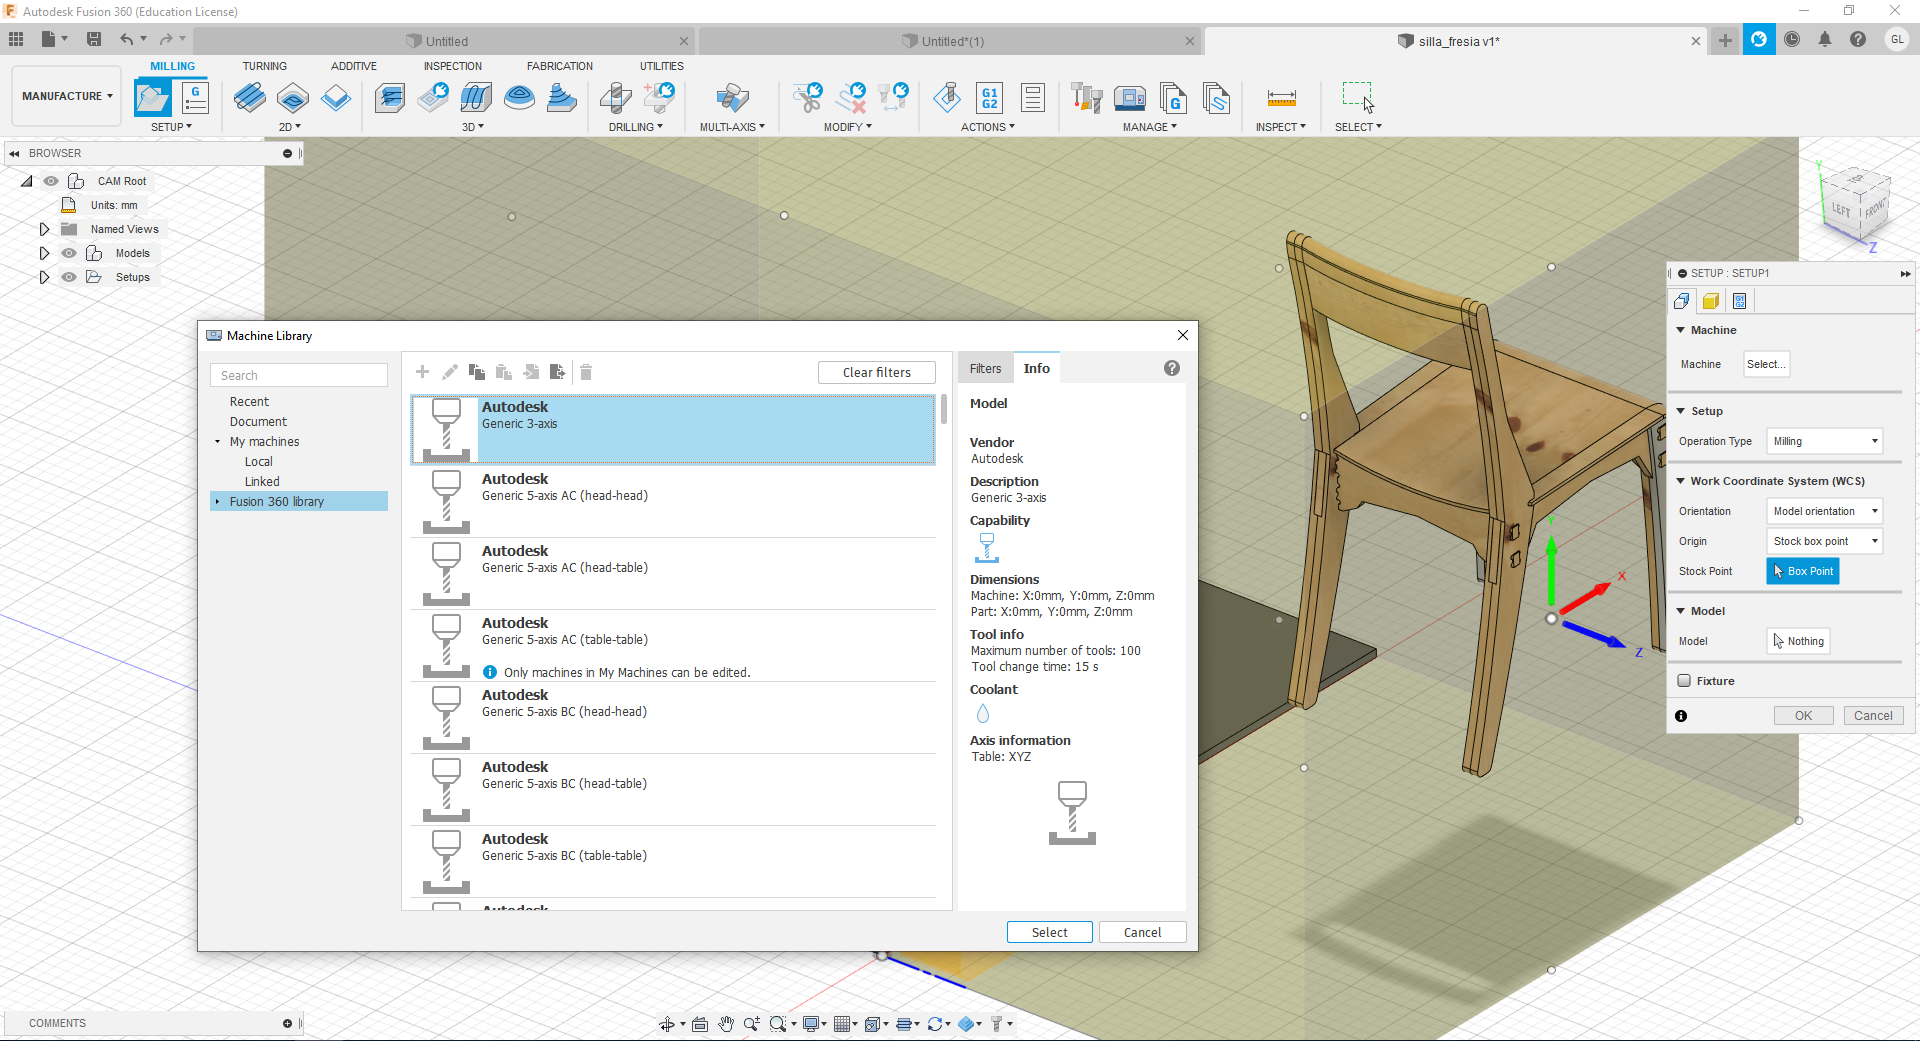Image resolution: width=1920 pixels, height=1041 pixels.
Task: Select the 3D Parallel toolpath icon
Action: point(476,98)
